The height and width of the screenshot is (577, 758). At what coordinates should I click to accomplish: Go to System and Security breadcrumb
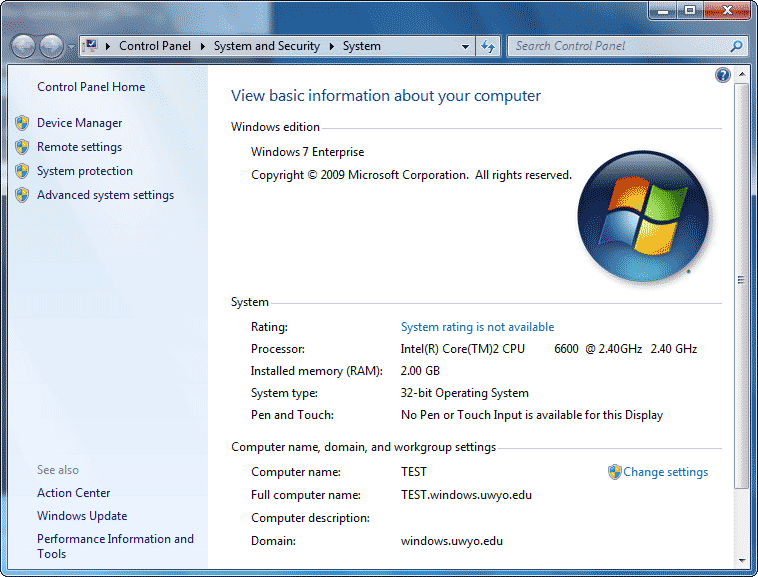click(x=267, y=46)
